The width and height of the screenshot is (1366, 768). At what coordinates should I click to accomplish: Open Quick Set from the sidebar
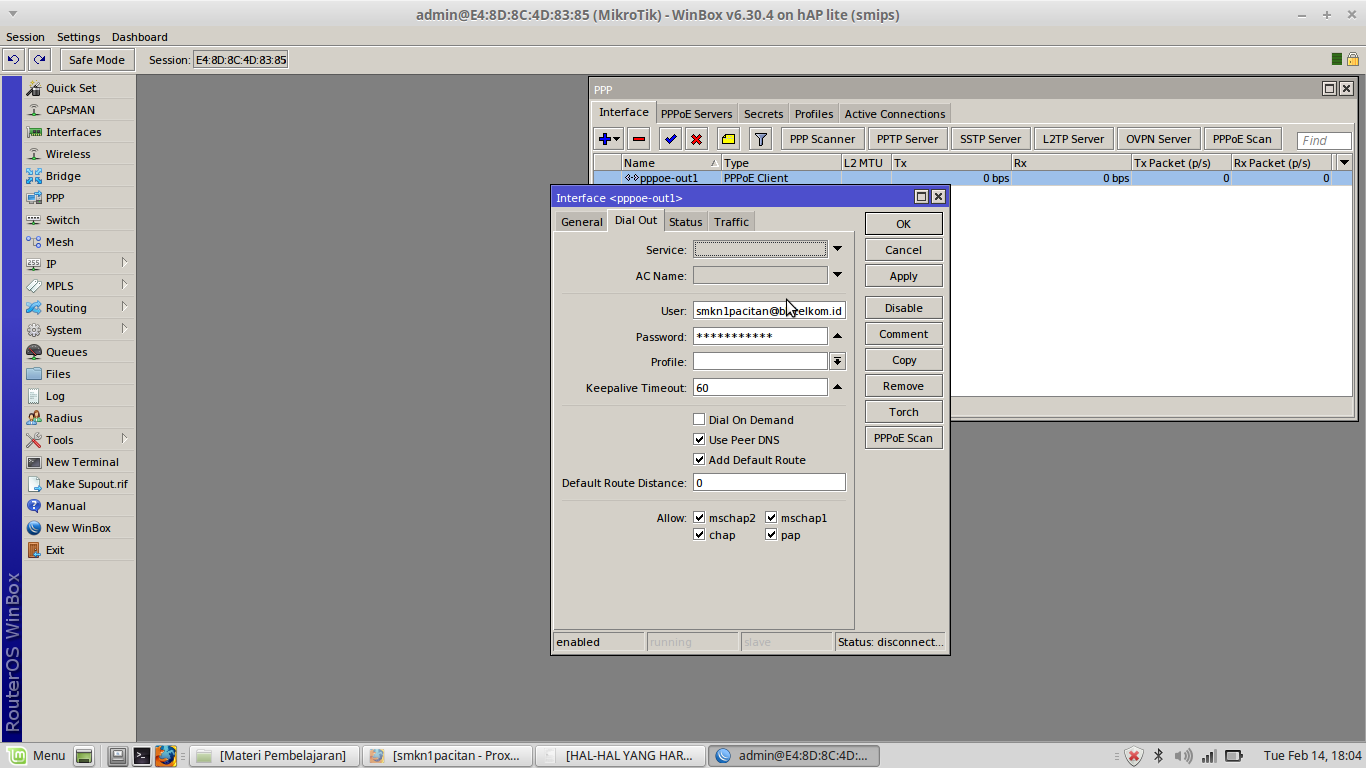[x=71, y=88]
